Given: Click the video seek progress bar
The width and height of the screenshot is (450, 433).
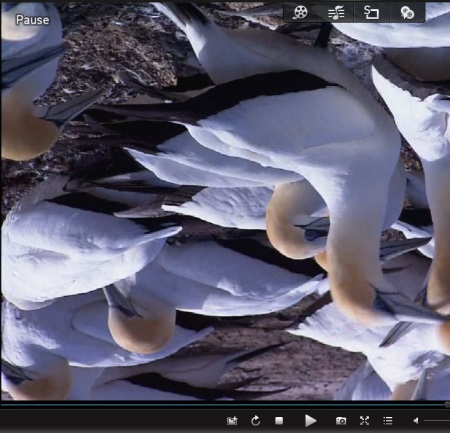Looking at the screenshot, I should pos(225,405).
